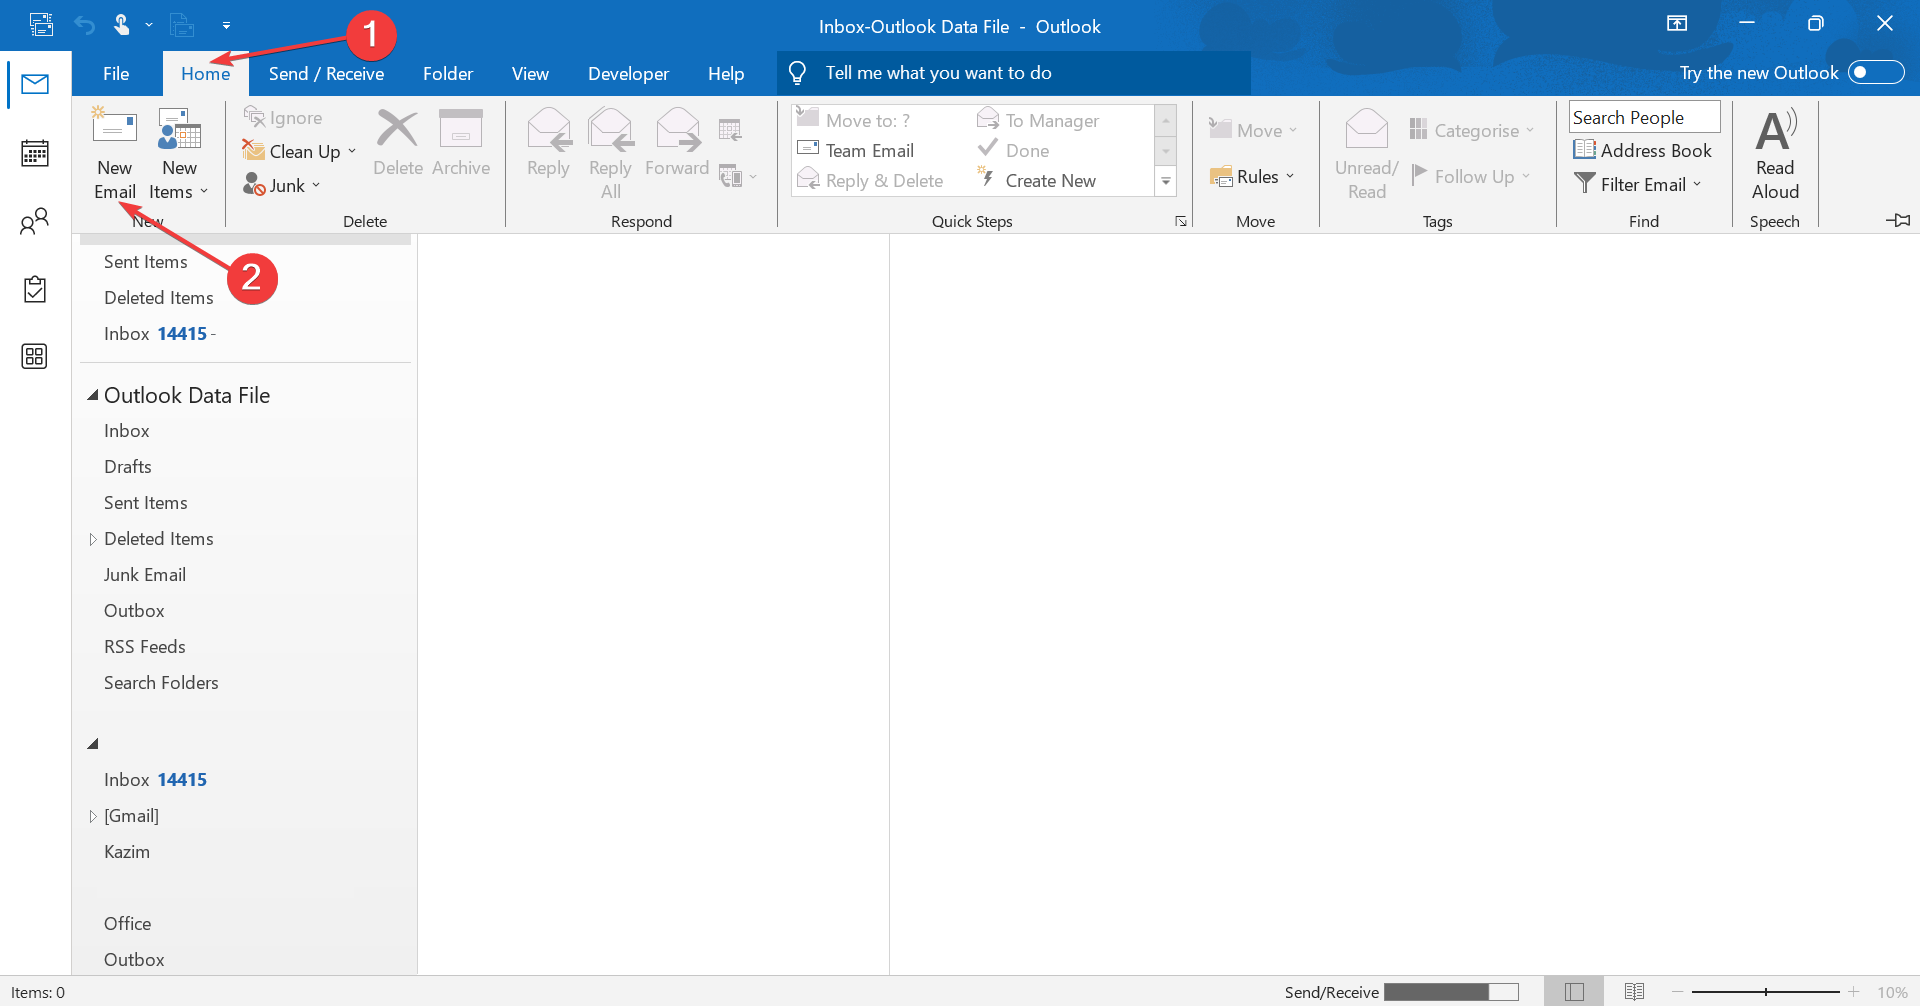Click the Team Email quick step
1920x1006 pixels.
click(x=868, y=151)
